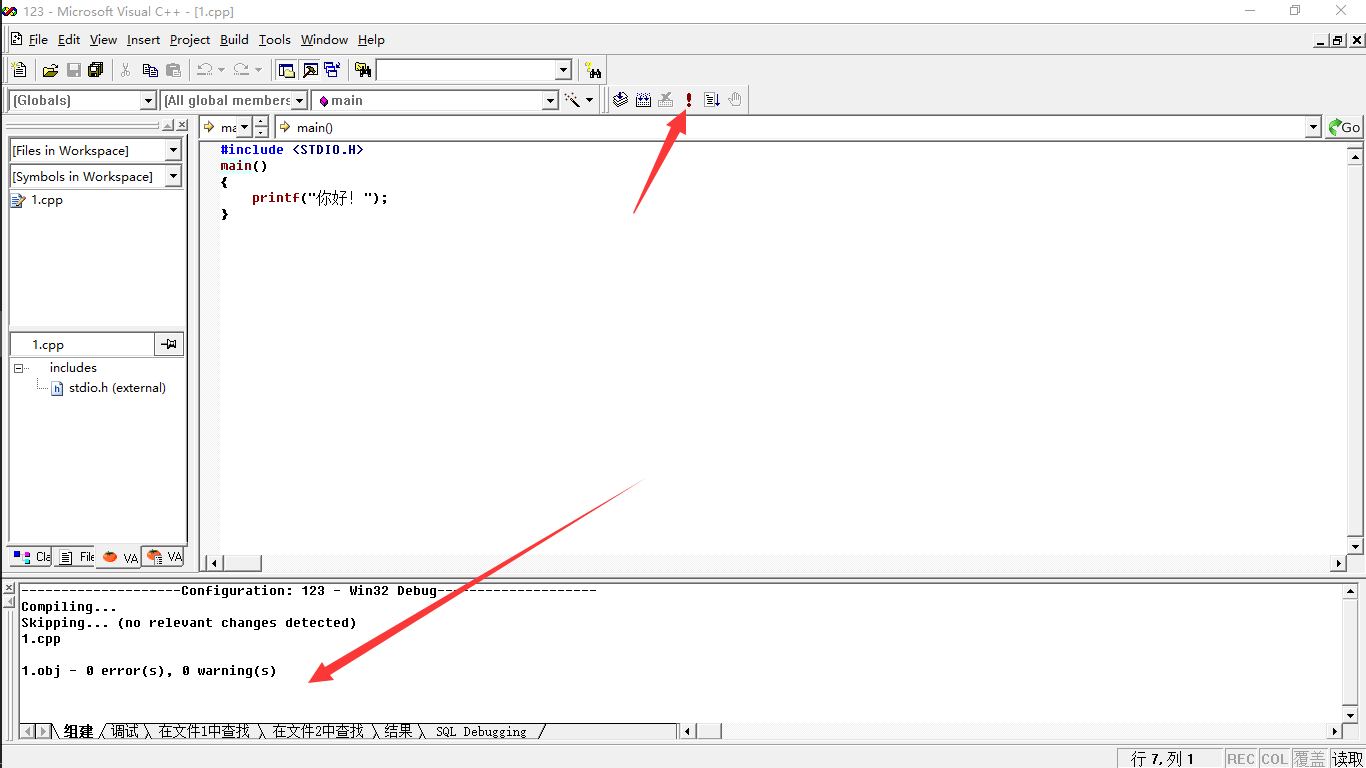Click the Save floppy disk icon
1366x768 pixels.
click(73, 70)
